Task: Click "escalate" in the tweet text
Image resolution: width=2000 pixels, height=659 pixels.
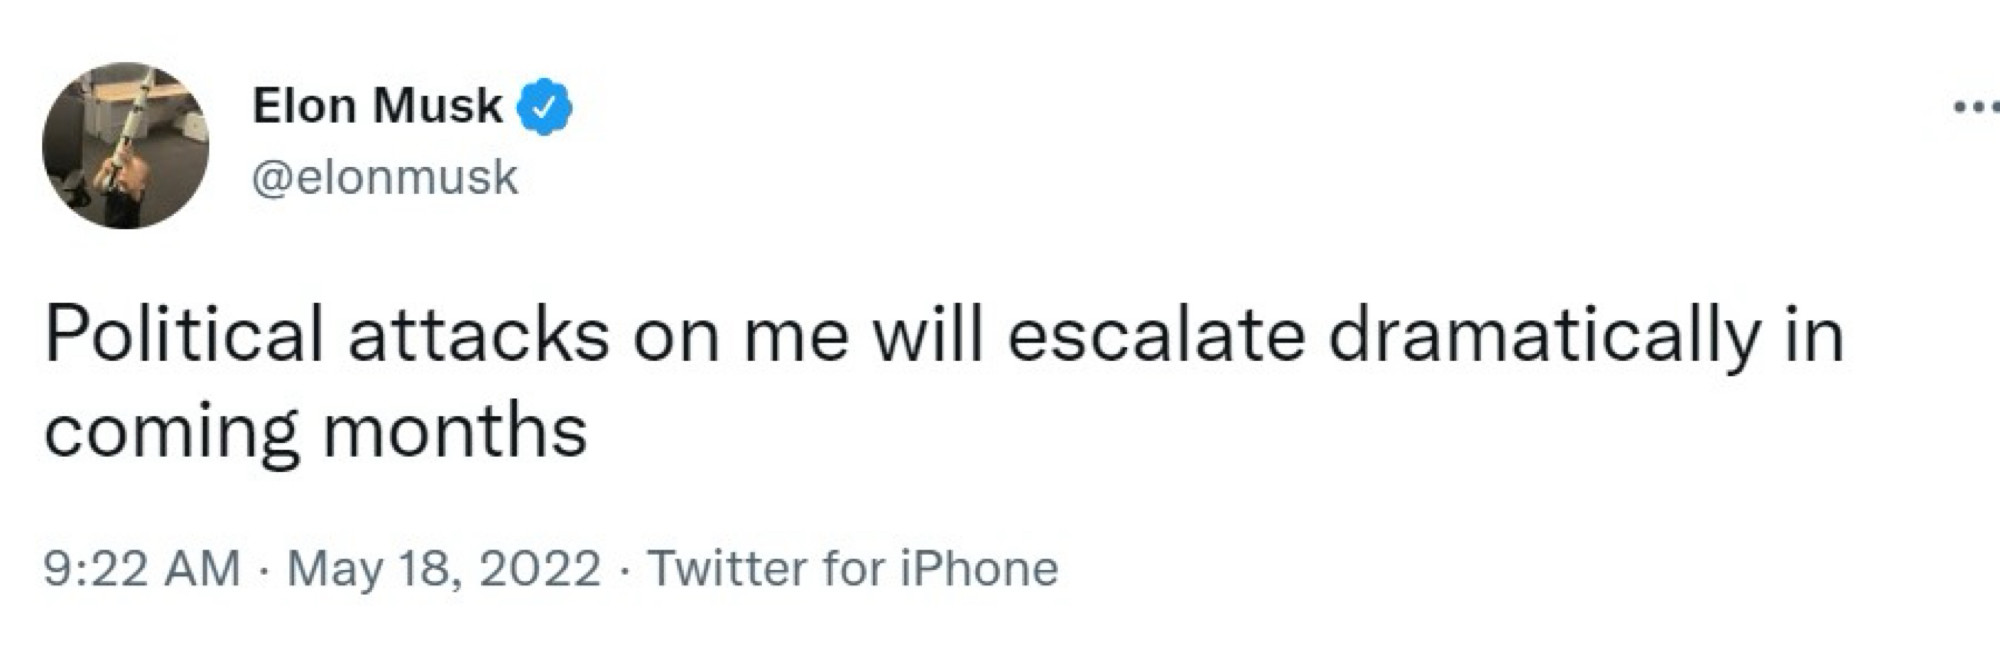Action: [x=1155, y=335]
